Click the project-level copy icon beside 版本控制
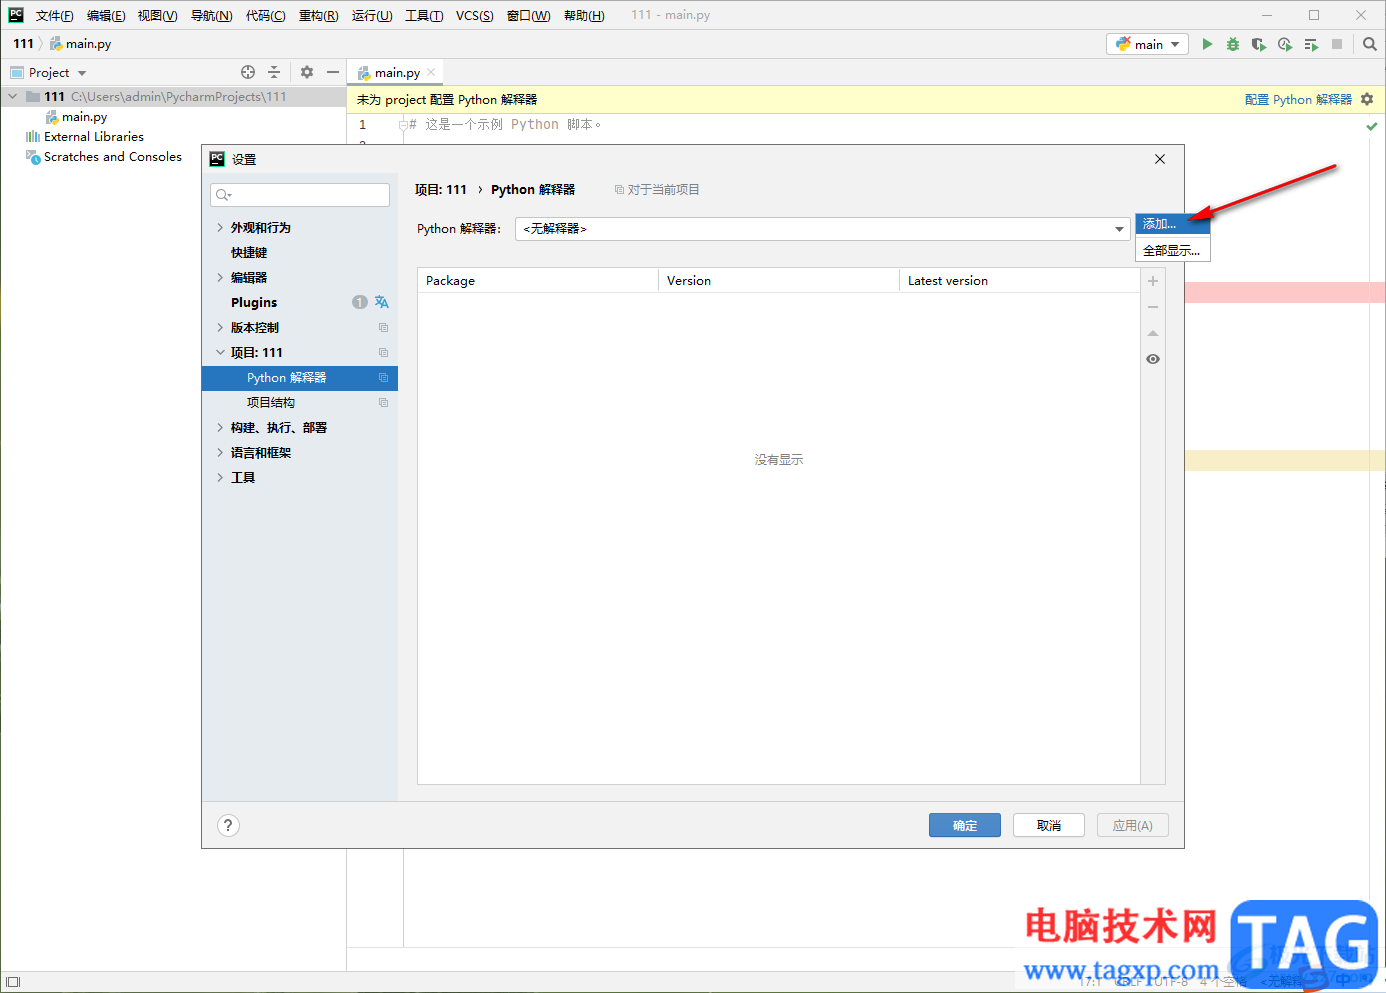1386x993 pixels. pyautogui.click(x=383, y=328)
